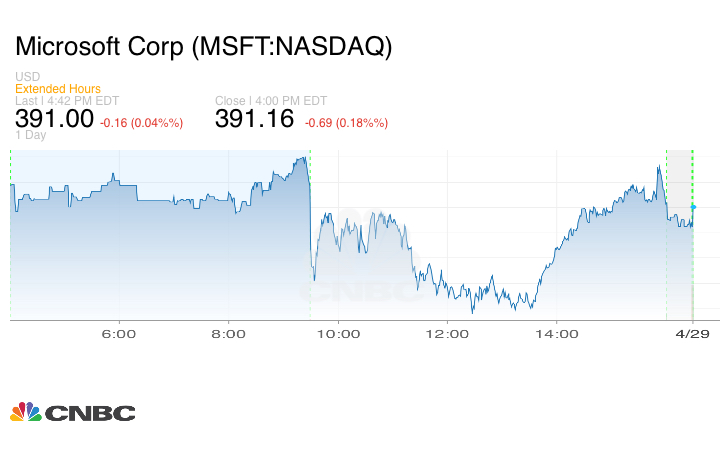The width and height of the screenshot is (720, 450).
Task: Click the 10:00 time axis label
Action: [337, 334]
